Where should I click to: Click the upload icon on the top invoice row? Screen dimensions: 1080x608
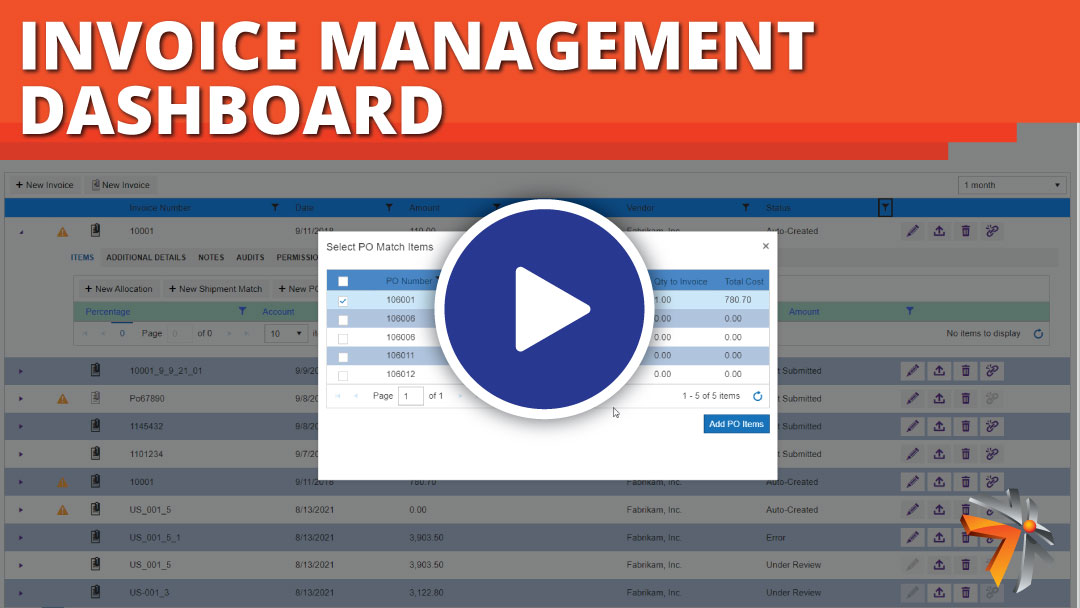point(939,230)
